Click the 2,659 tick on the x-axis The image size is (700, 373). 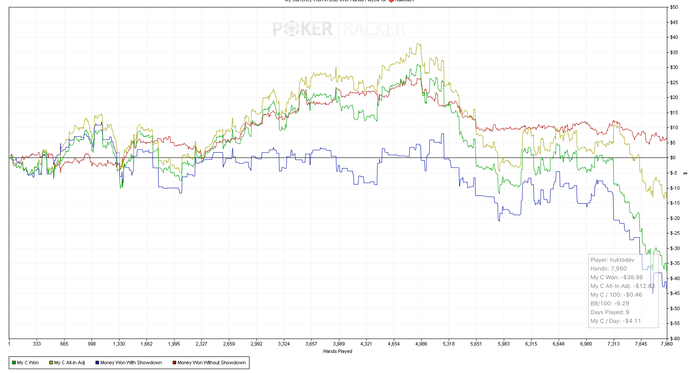click(x=229, y=344)
